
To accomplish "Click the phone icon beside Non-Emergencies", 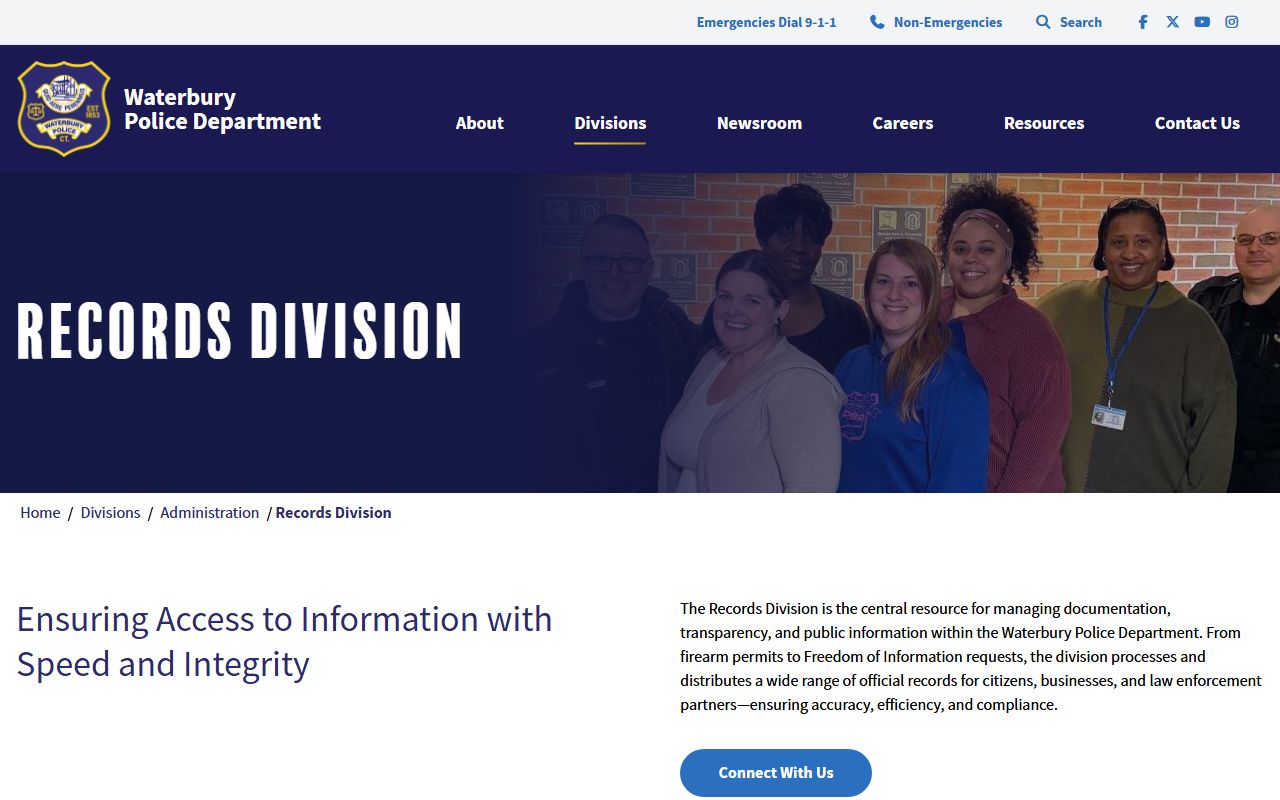I will [x=877, y=22].
